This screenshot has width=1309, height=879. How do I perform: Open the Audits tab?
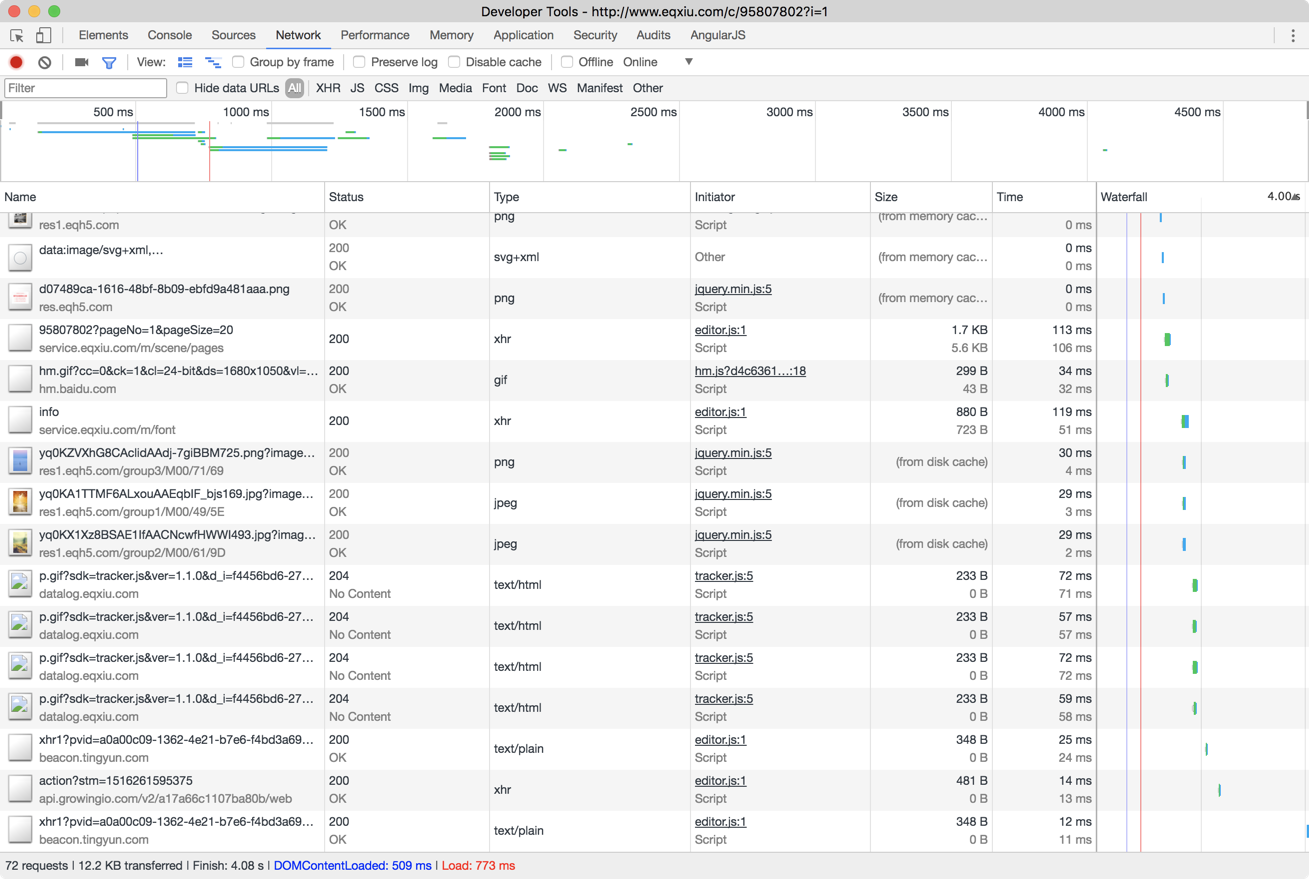coord(653,35)
